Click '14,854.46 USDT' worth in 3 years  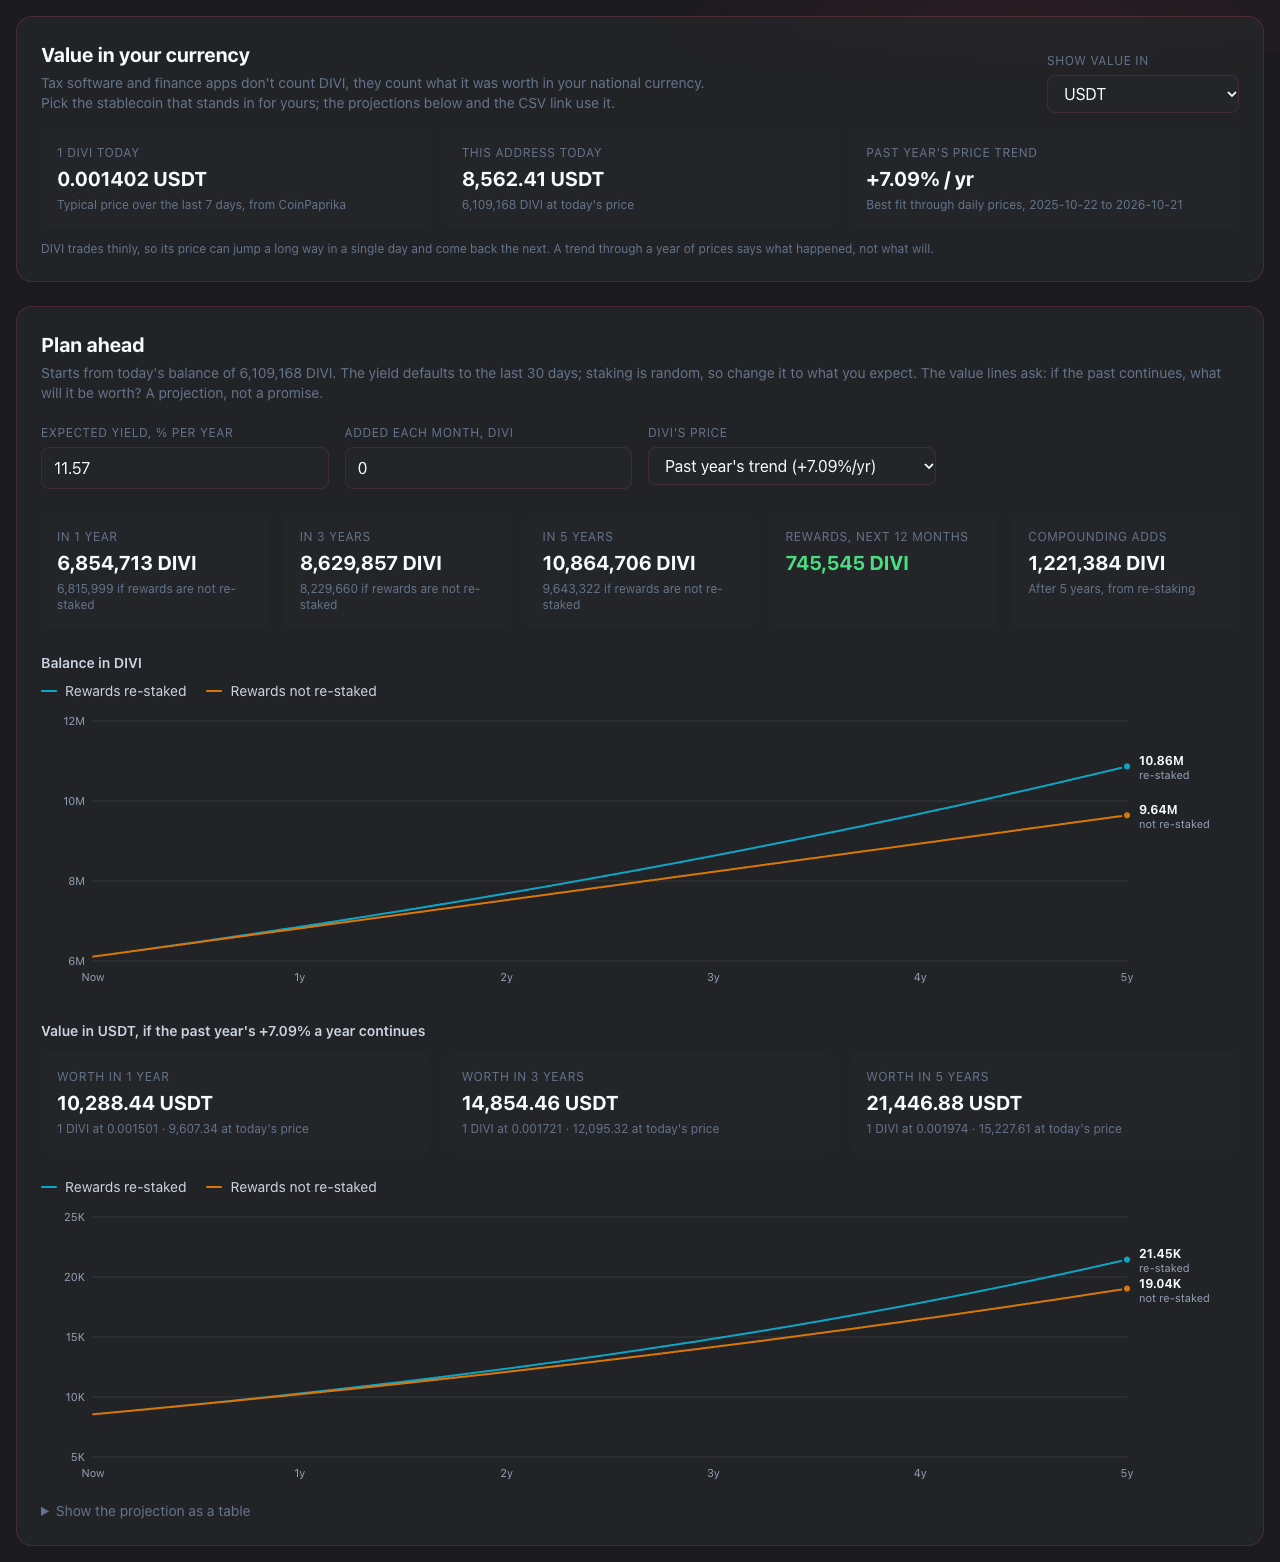click(x=540, y=1103)
